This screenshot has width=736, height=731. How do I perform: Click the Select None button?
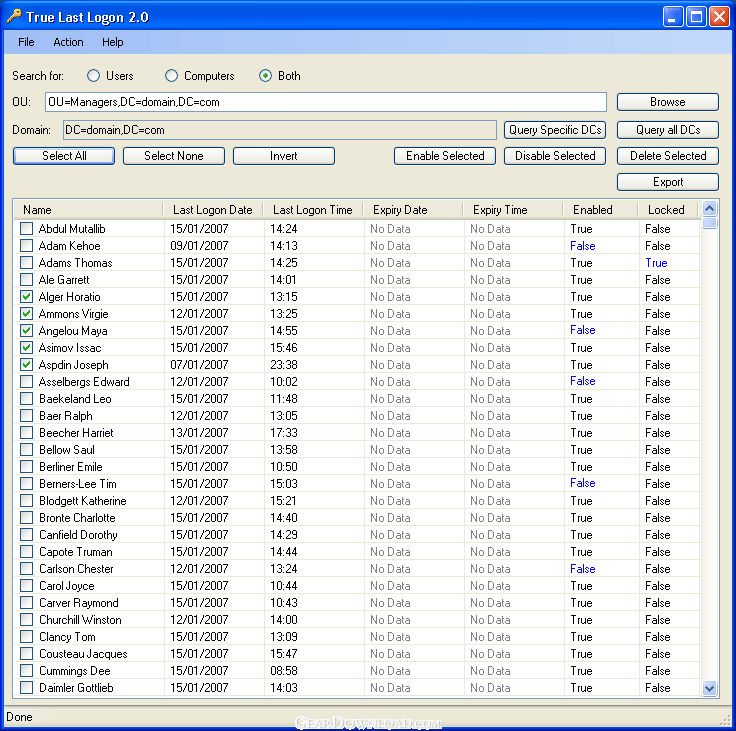[x=174, y=156]
